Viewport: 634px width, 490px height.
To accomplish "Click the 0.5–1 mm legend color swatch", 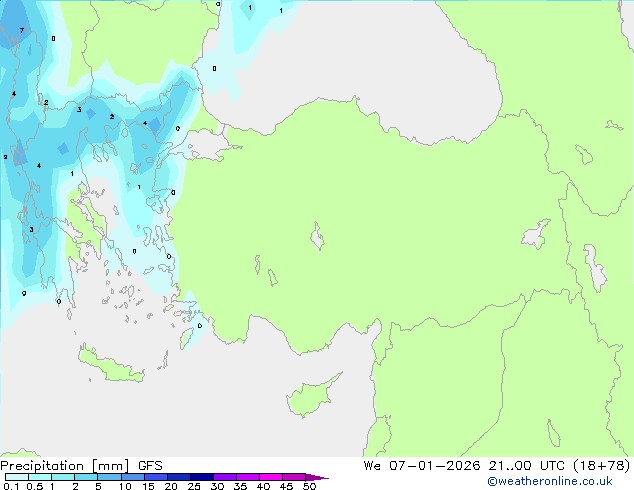I will point(40,477).
